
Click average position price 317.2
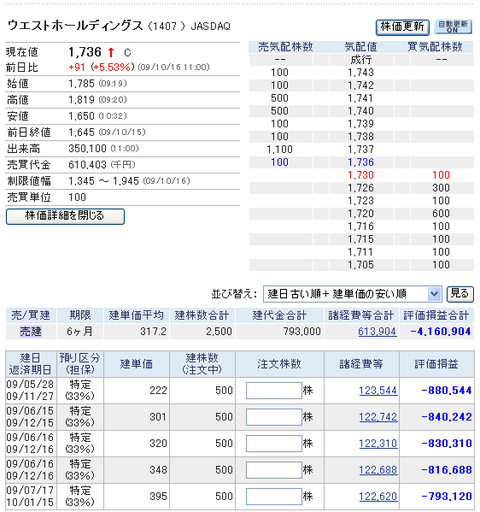click(x=153, y=331)
